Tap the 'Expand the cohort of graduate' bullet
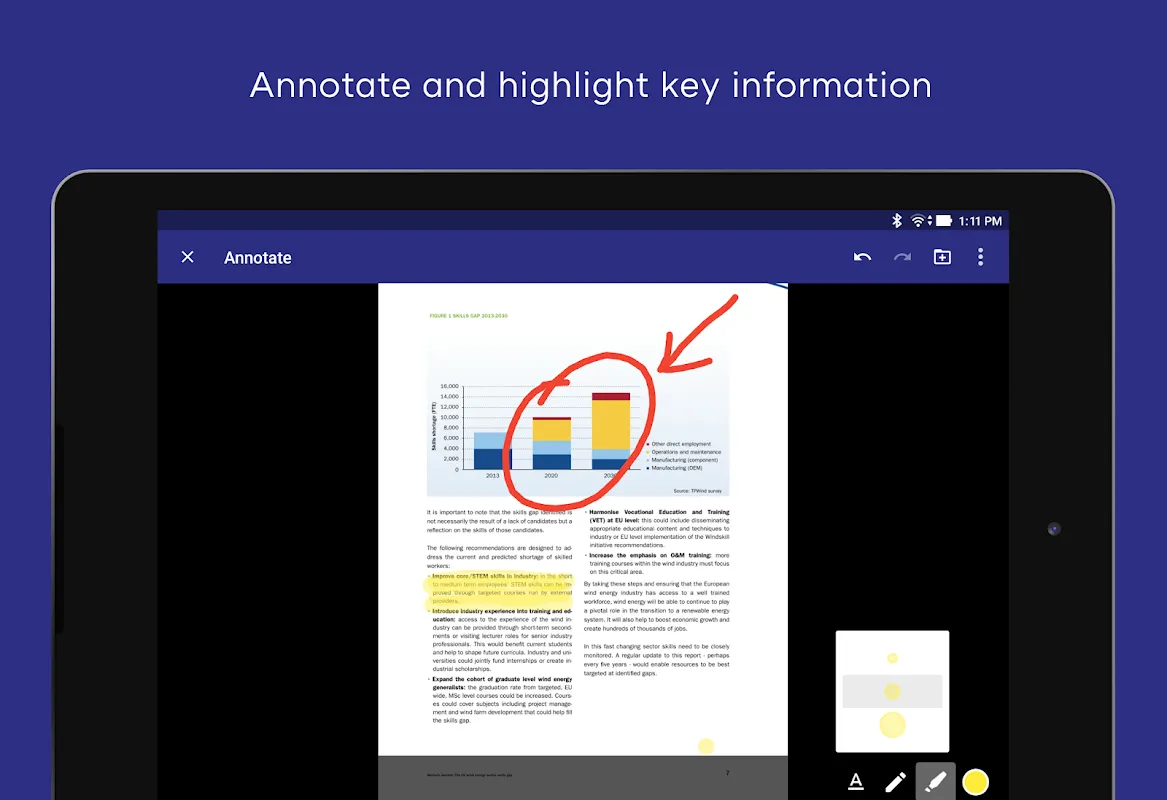 [x=500, y=700]
